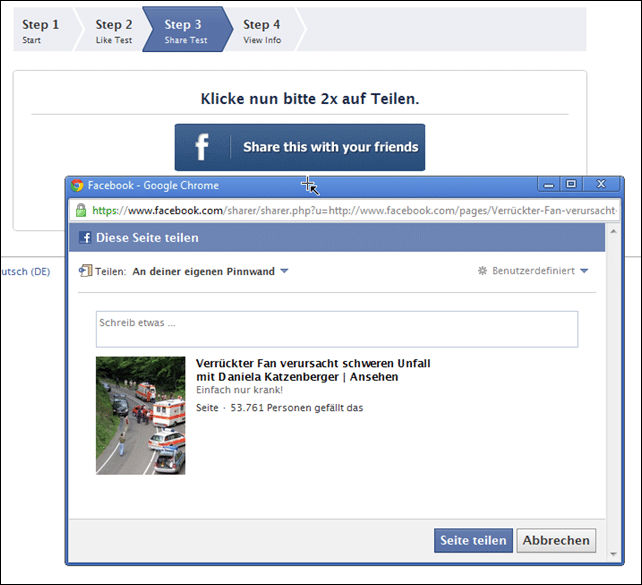Image resolution: width=642 pixels, height=585 pixels.
Task: Click Einfach nur krank! description text
Action: 239,390
